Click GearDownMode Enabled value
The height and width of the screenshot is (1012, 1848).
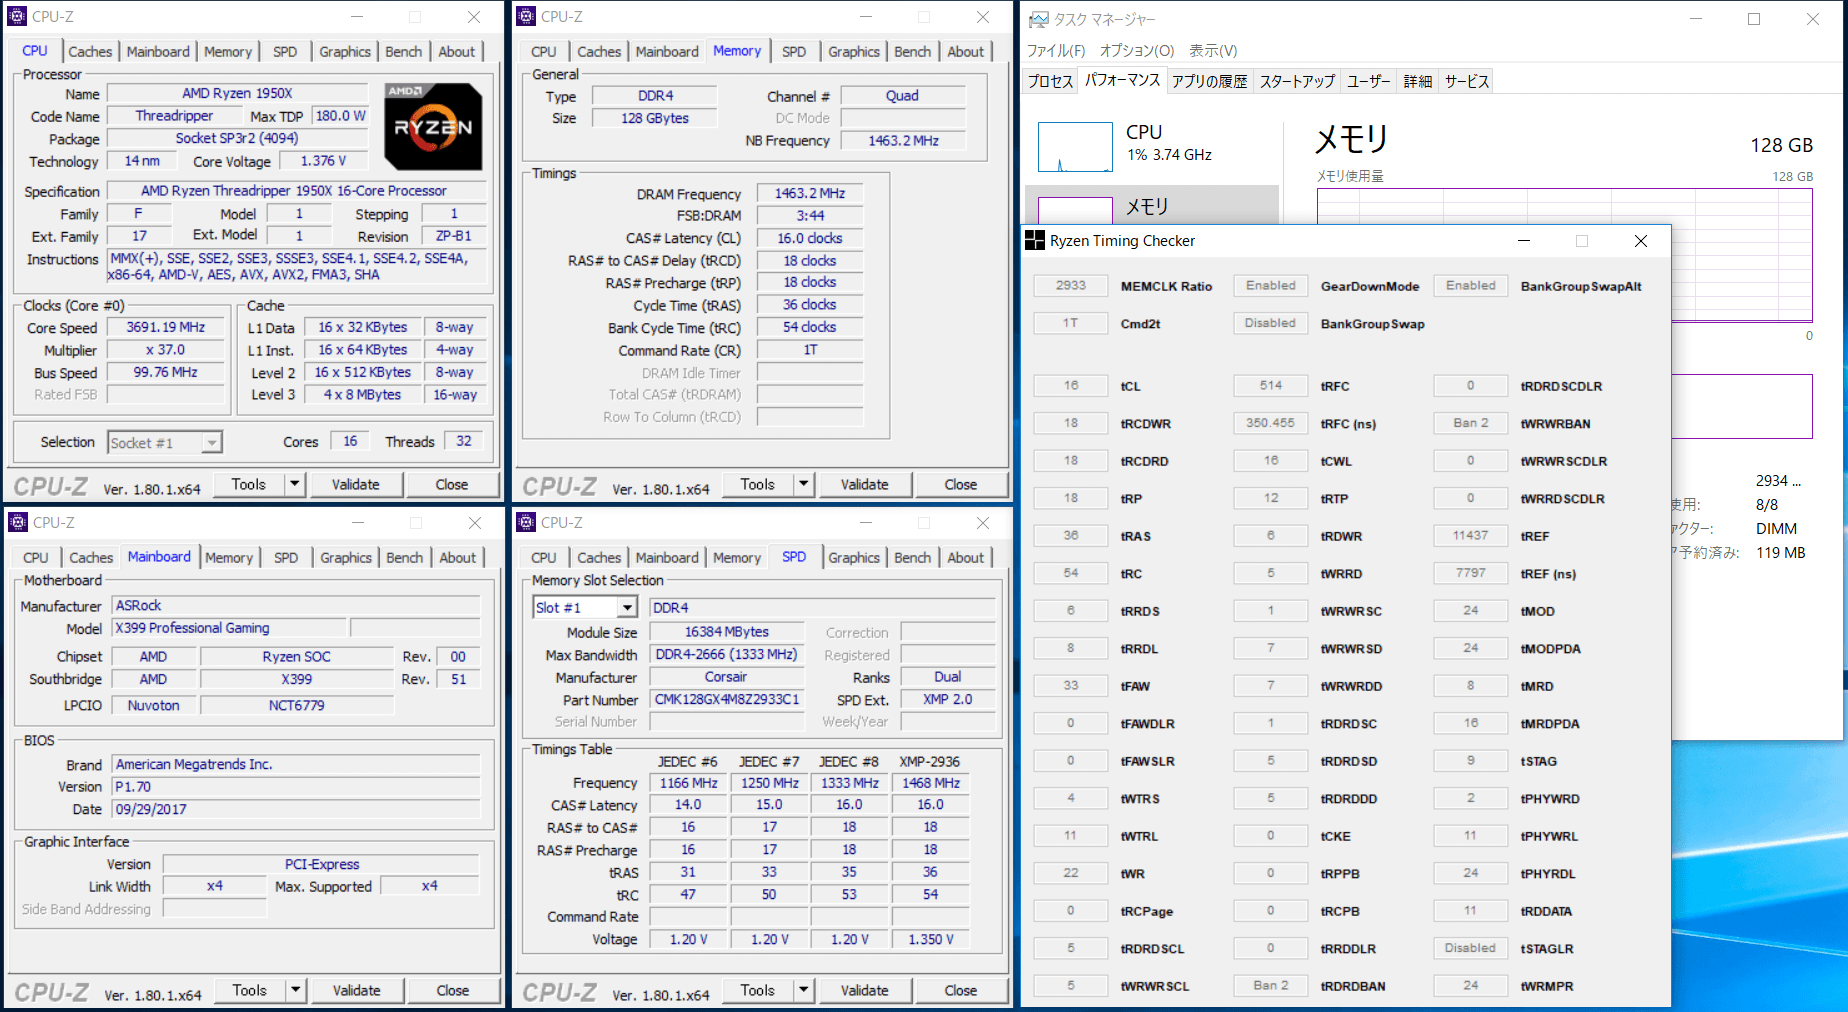click(1271, 286)
